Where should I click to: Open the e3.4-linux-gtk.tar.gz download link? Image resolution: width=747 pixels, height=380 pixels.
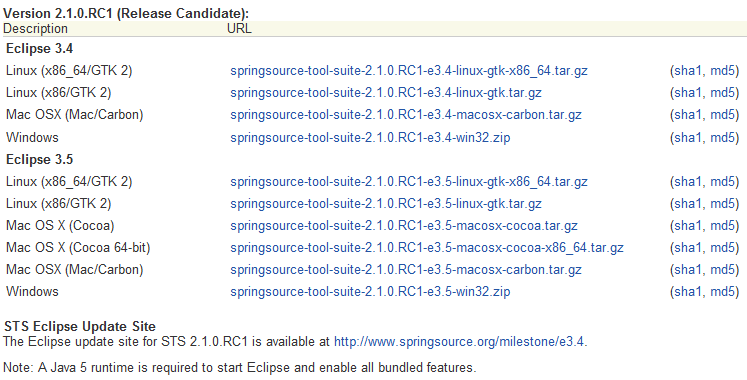[386, 93]
